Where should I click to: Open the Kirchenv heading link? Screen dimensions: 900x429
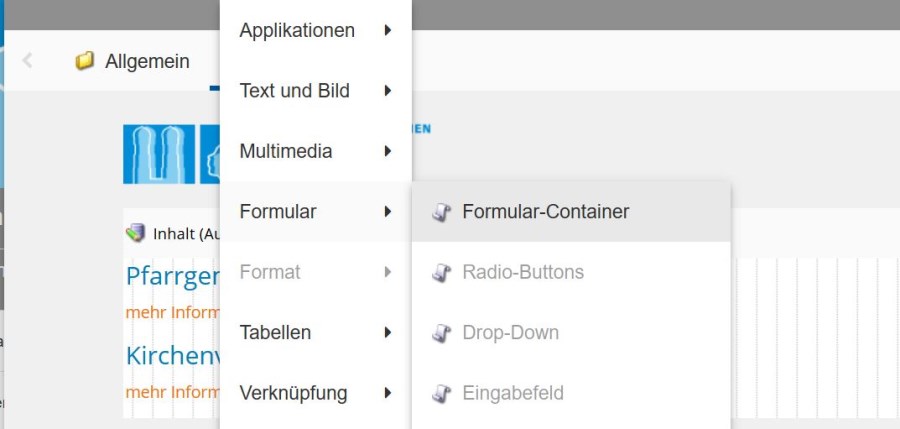[172, 355]
